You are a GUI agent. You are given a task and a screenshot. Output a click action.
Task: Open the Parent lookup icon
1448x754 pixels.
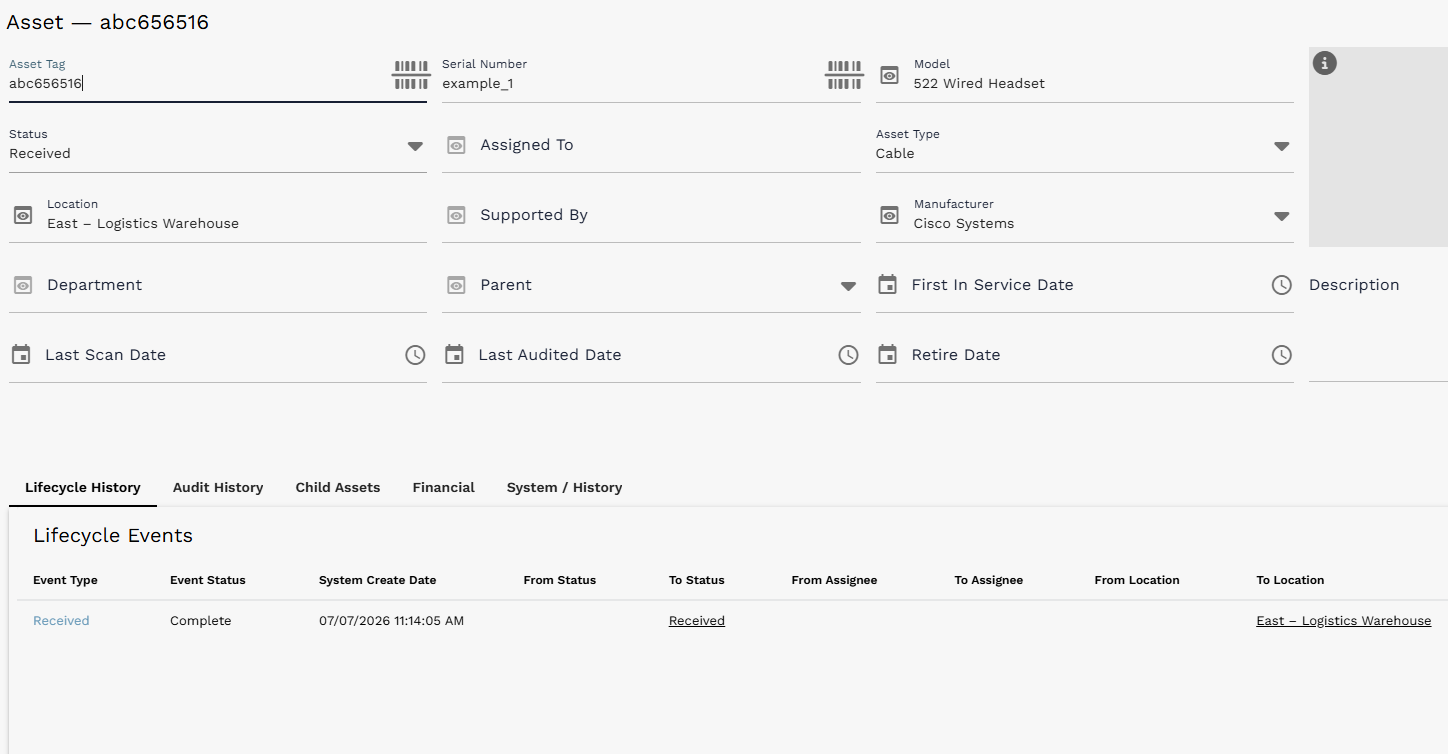coord(456,285)
